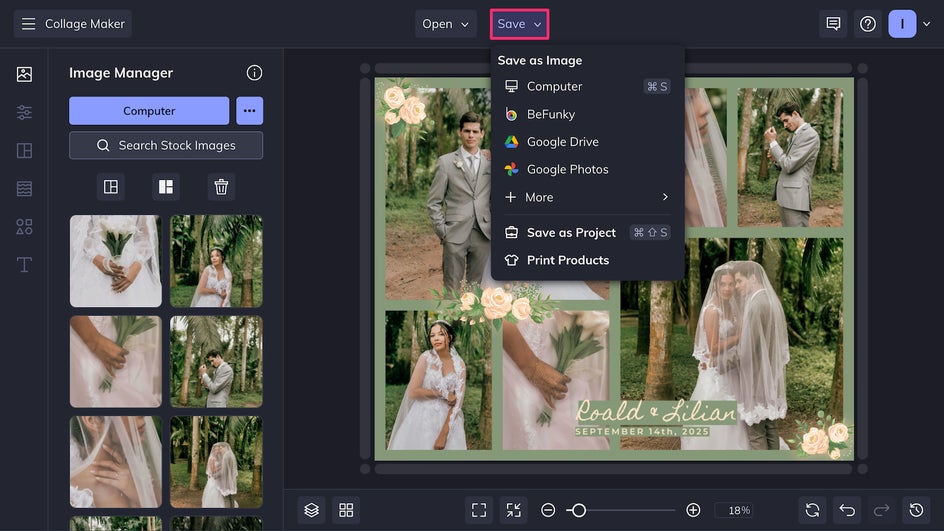Save image to Google Drive
Image resolution: width=944 pixels, height=531 pixels.
pos(587,141)
